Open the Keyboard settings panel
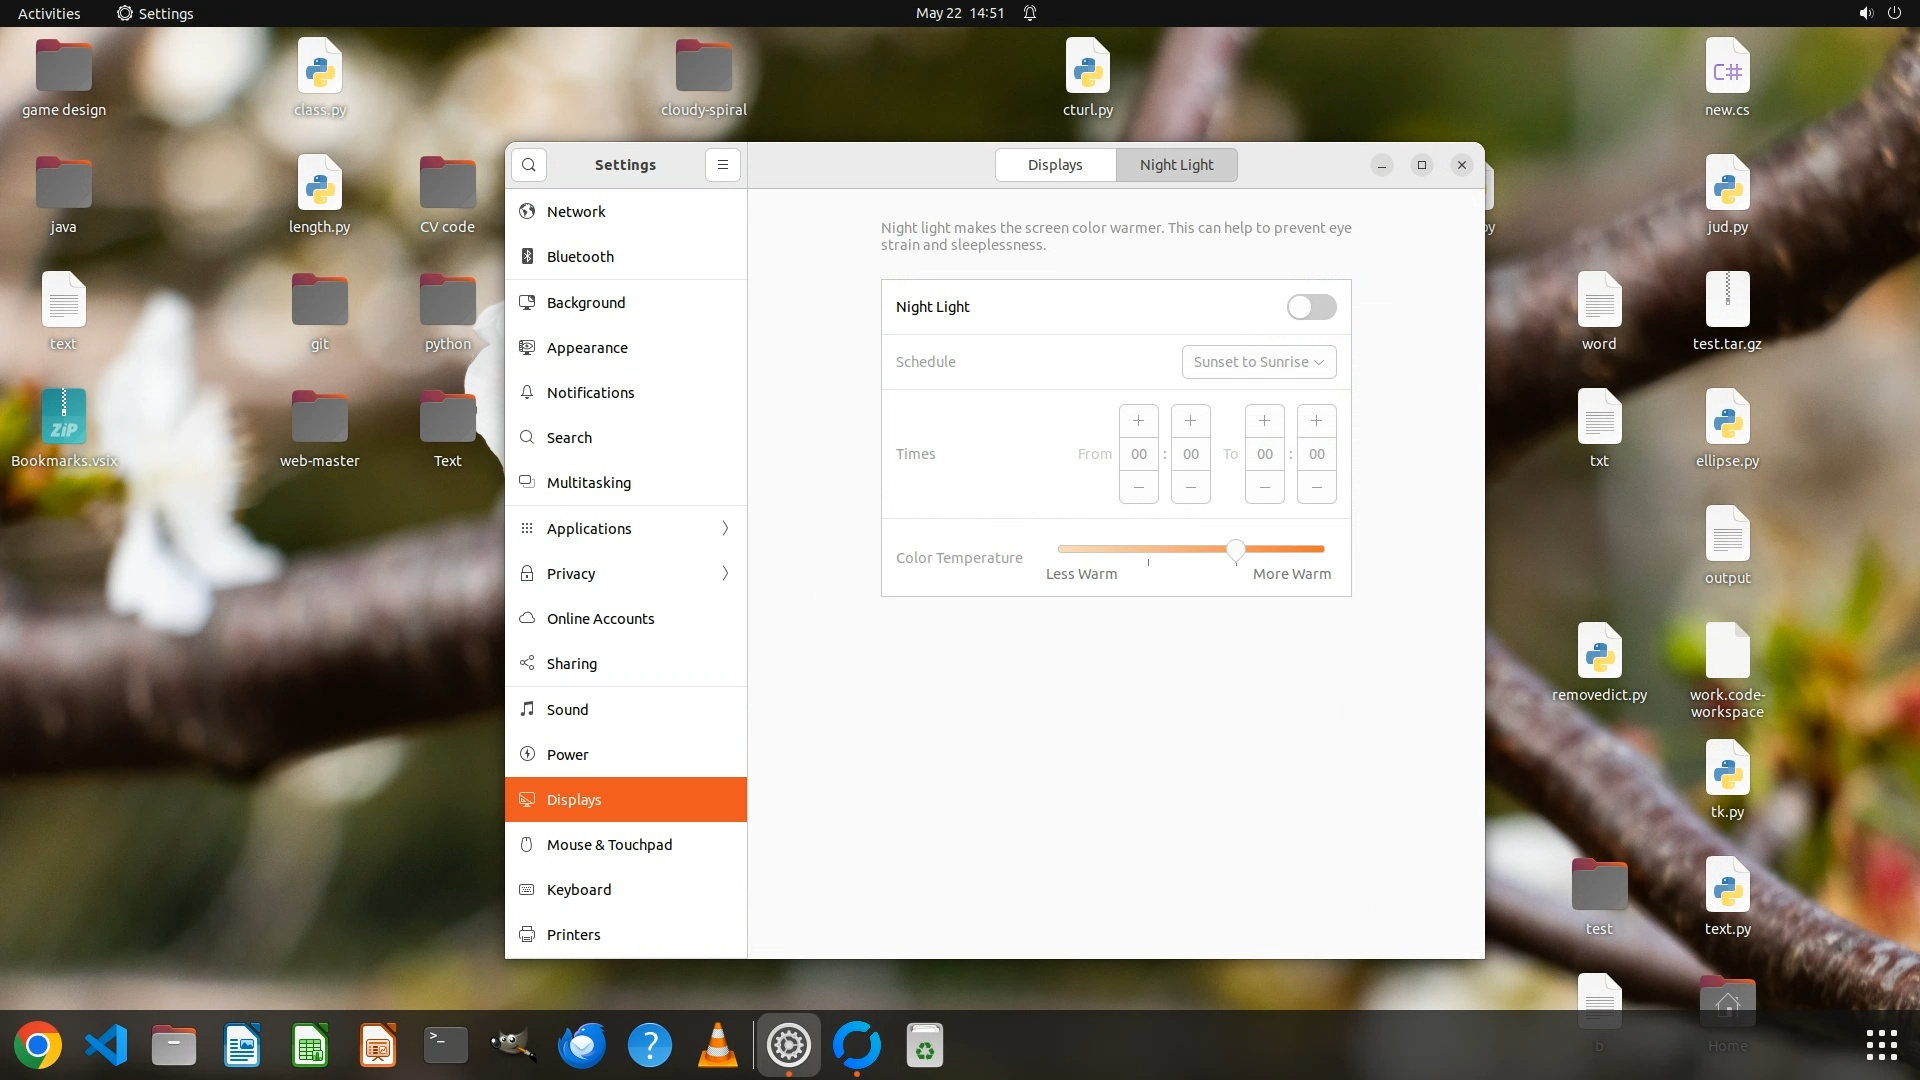 [578, 890]
